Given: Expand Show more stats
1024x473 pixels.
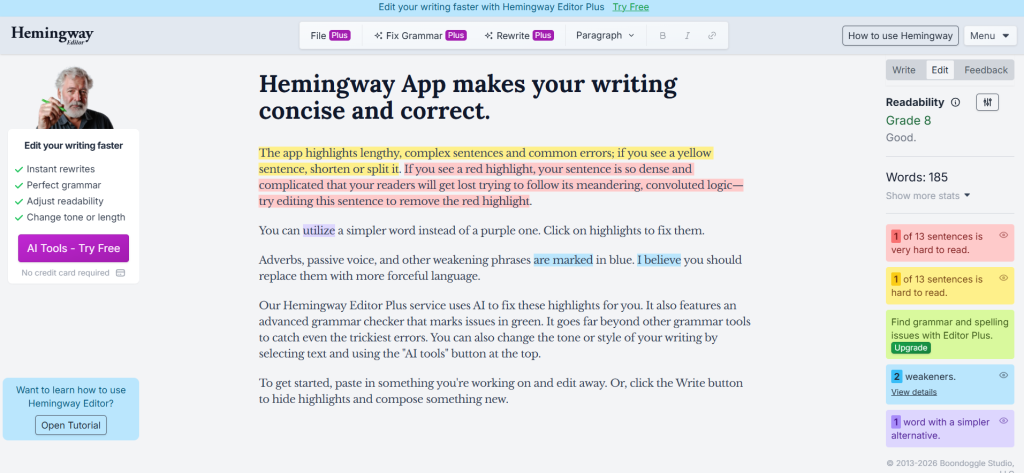Looking at the screenshot, I should 927,195.
